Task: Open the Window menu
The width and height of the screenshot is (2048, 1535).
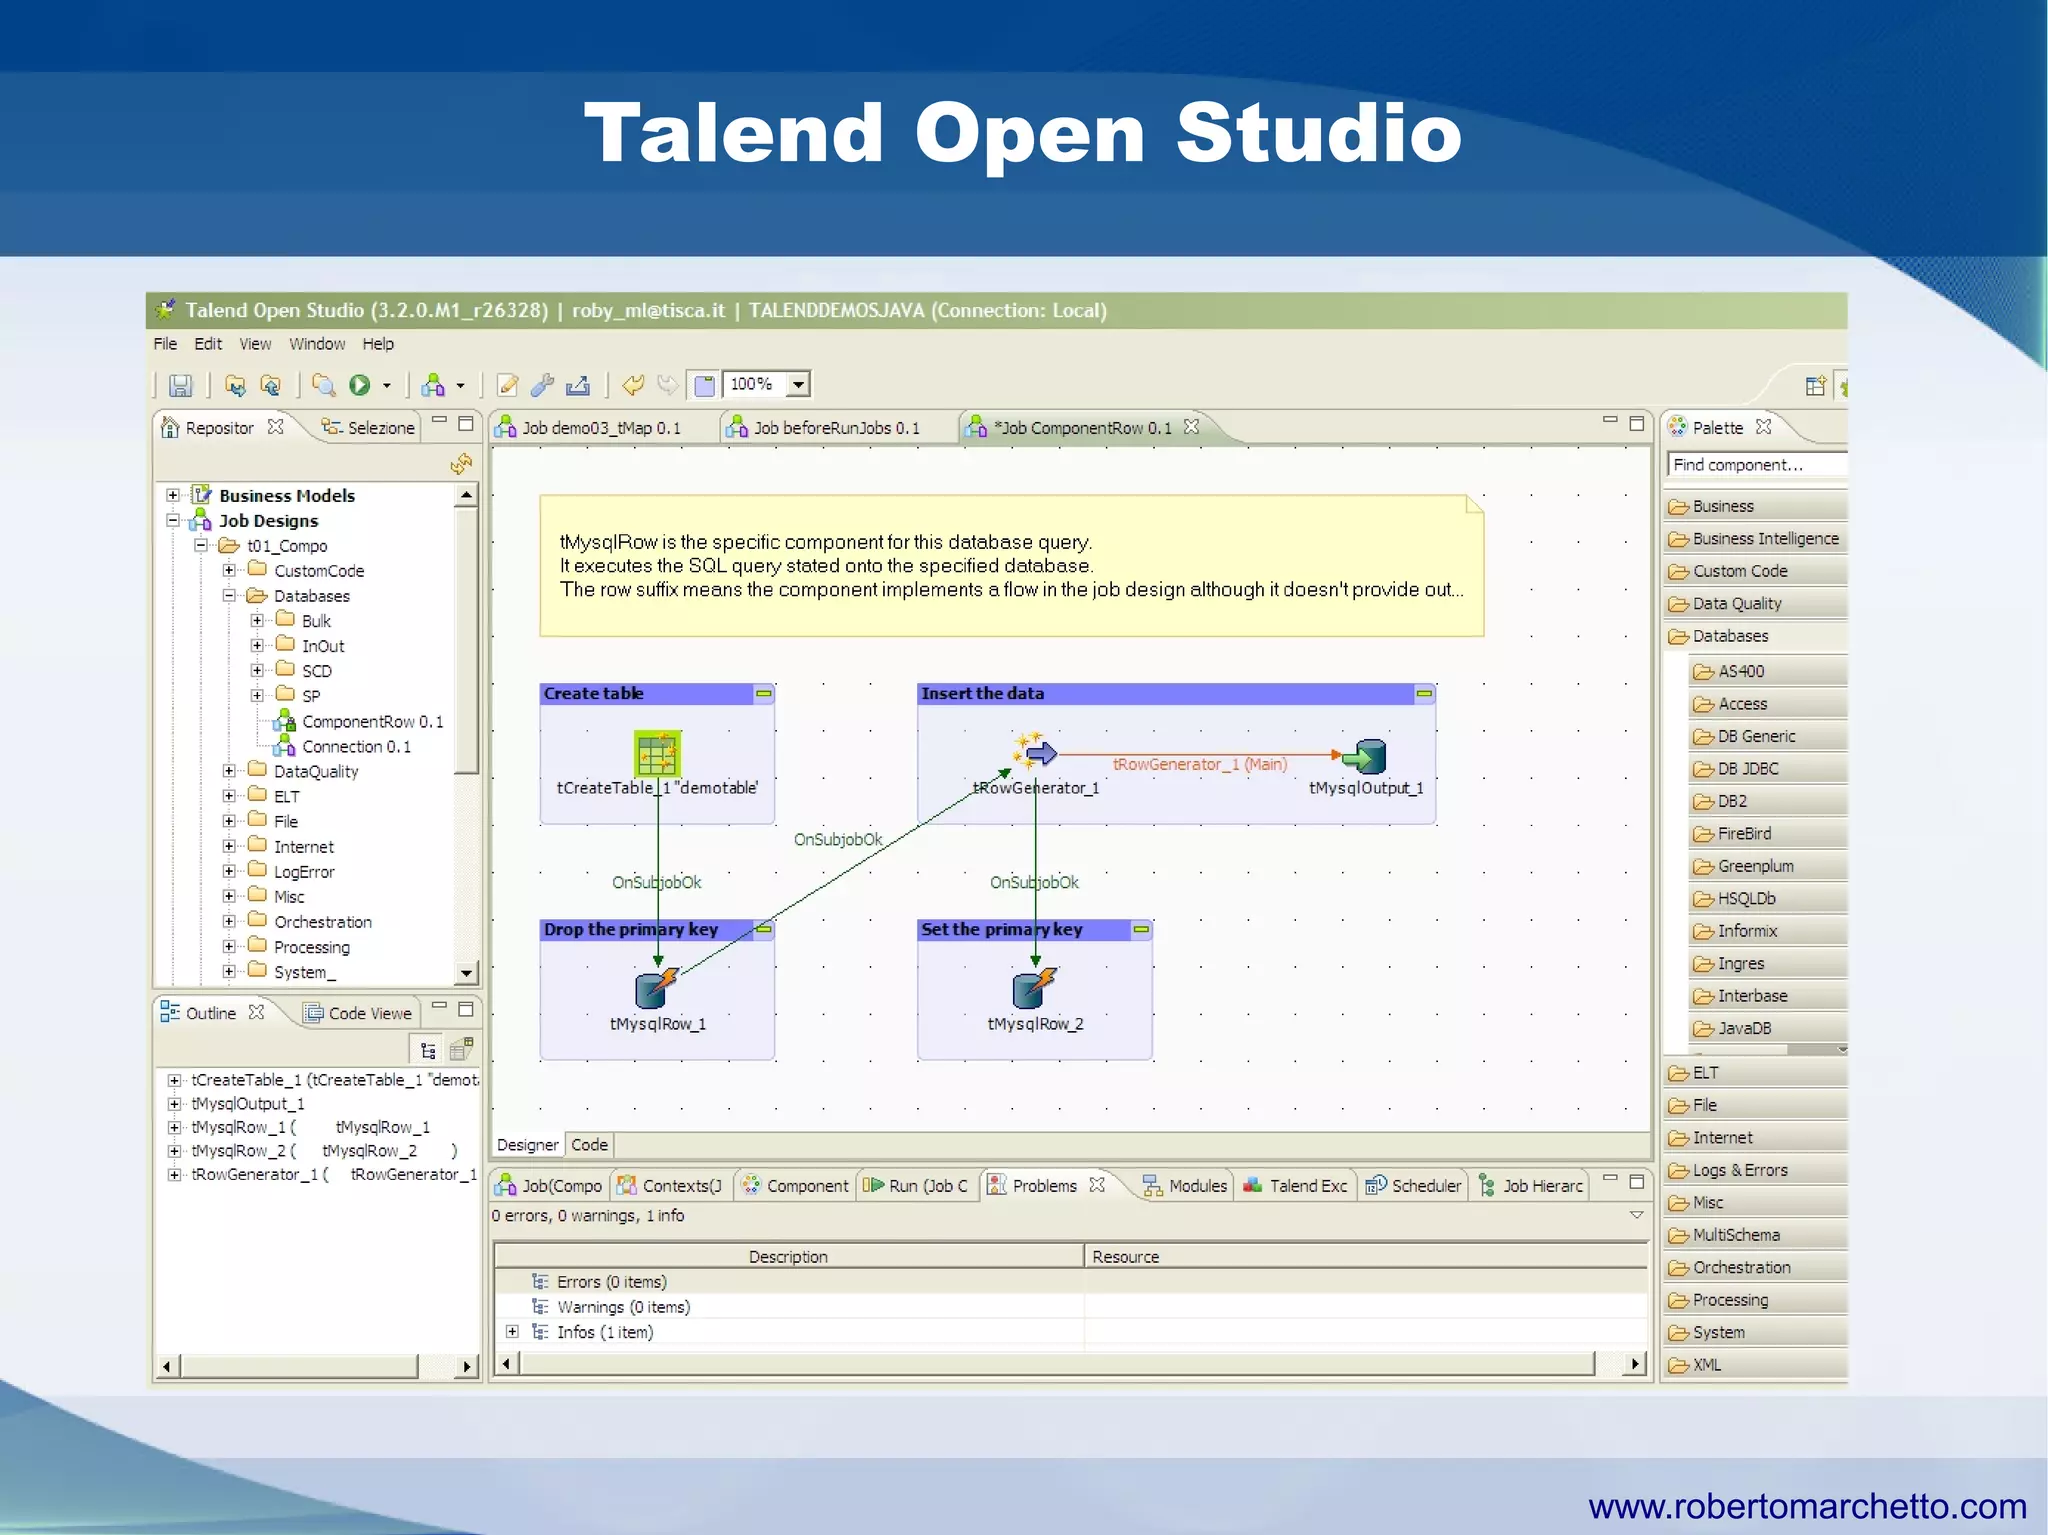Action: [x=316, y=344]
